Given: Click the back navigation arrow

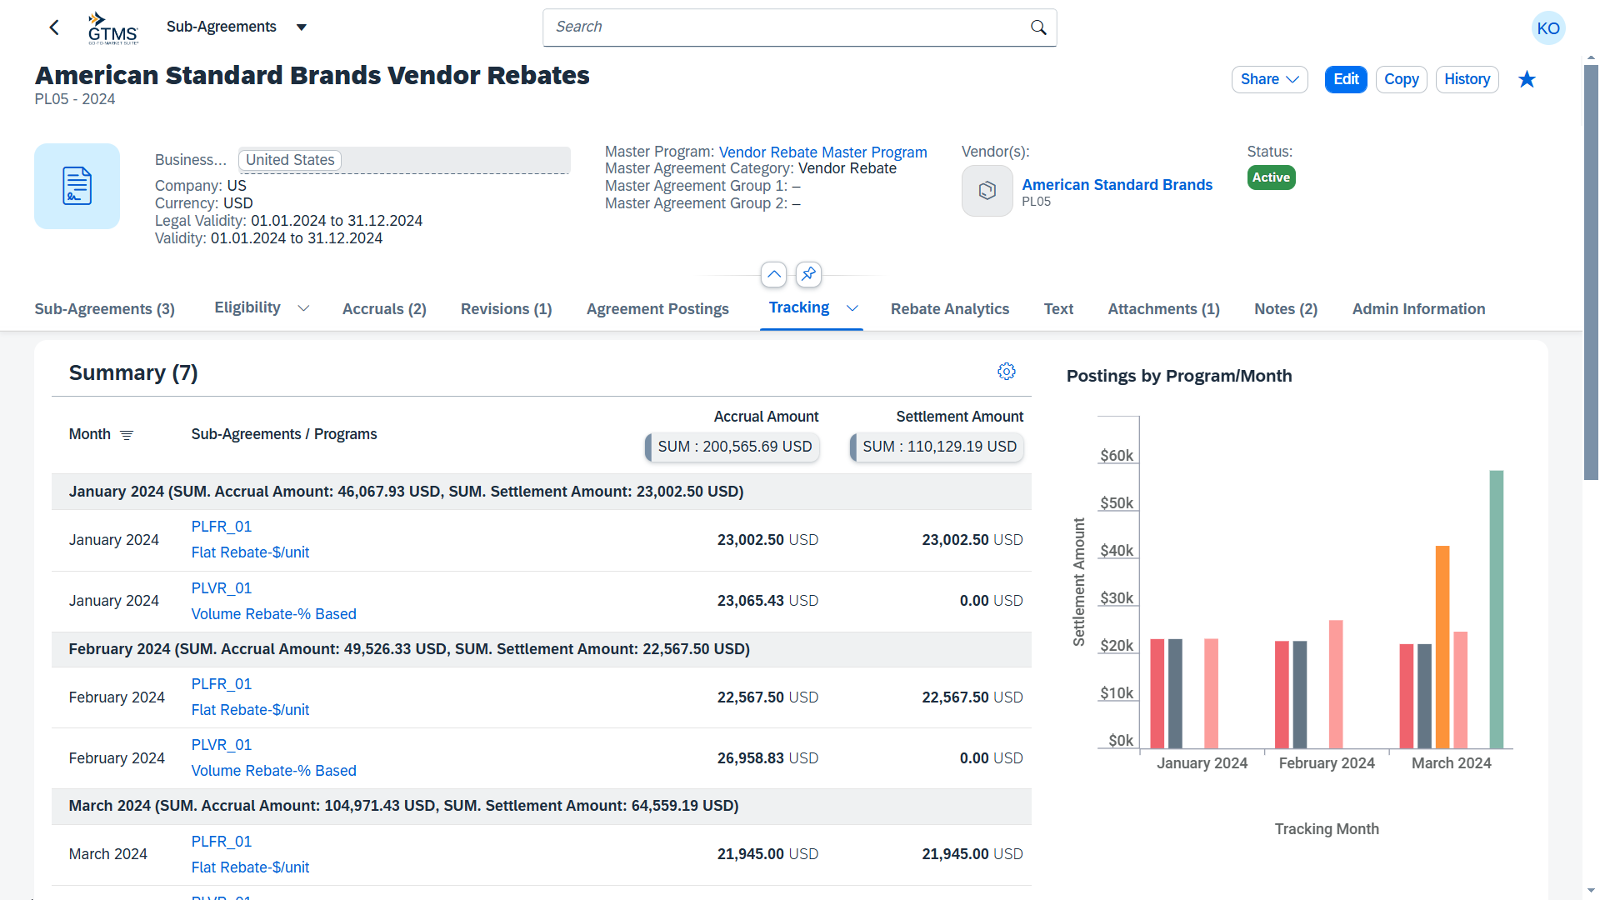Looking at the screenshot, I should pyautogui.click(x=54, y=28).
